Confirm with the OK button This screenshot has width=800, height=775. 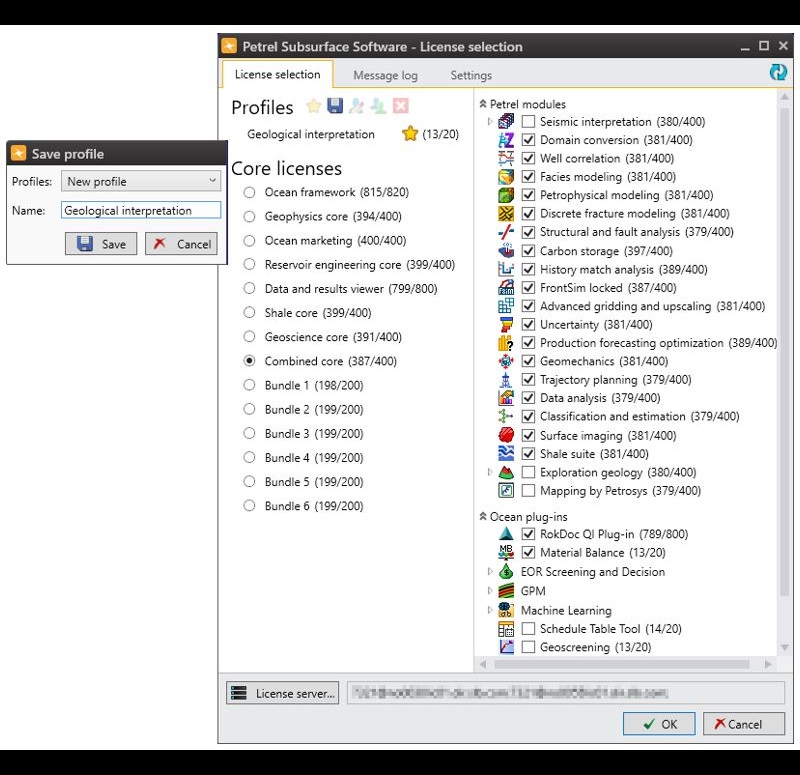pyautogui.click(x=659, y=724)
